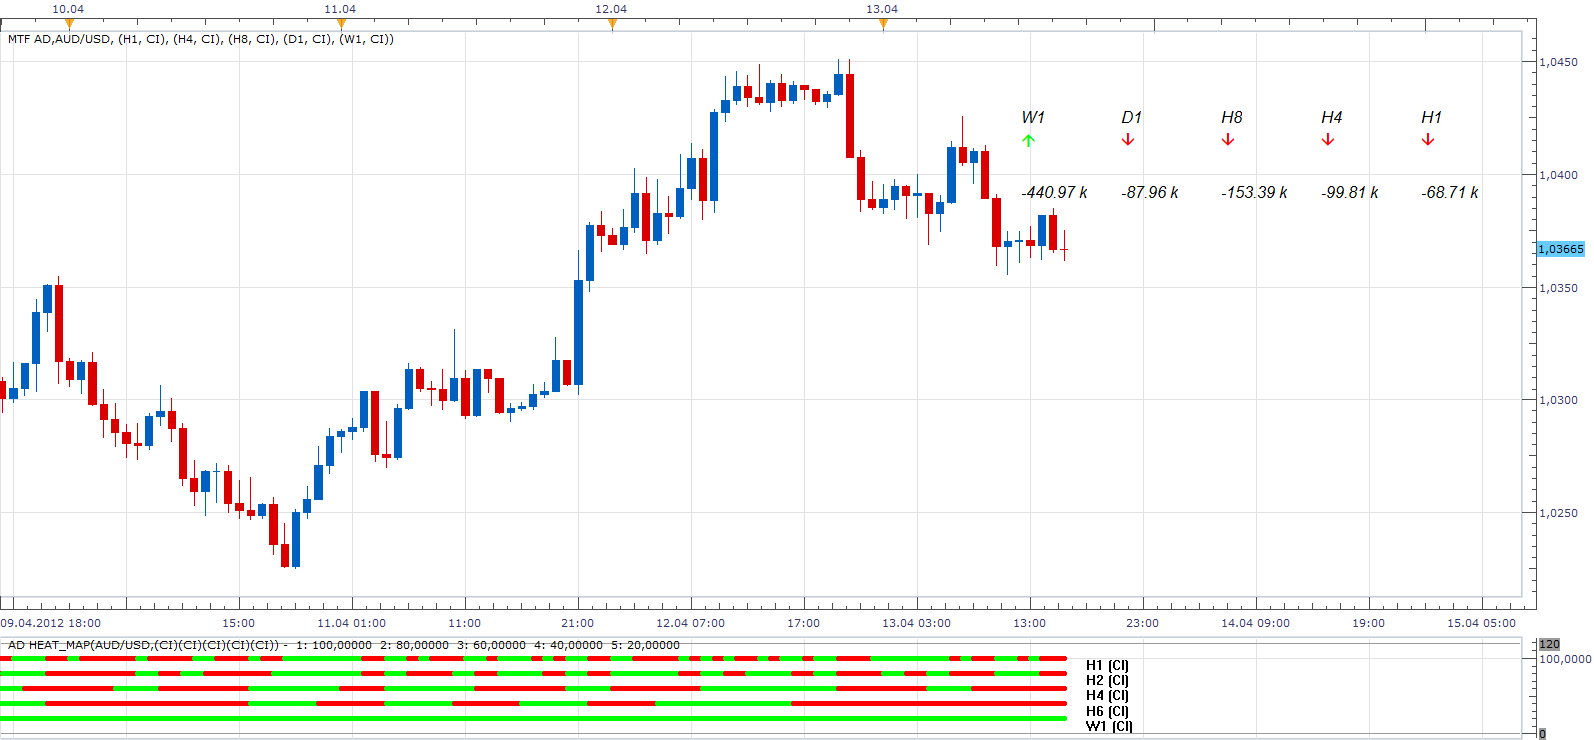1594x740 pixels.
Task: Click the red down arrow under H1
Action: point(1428,140)
